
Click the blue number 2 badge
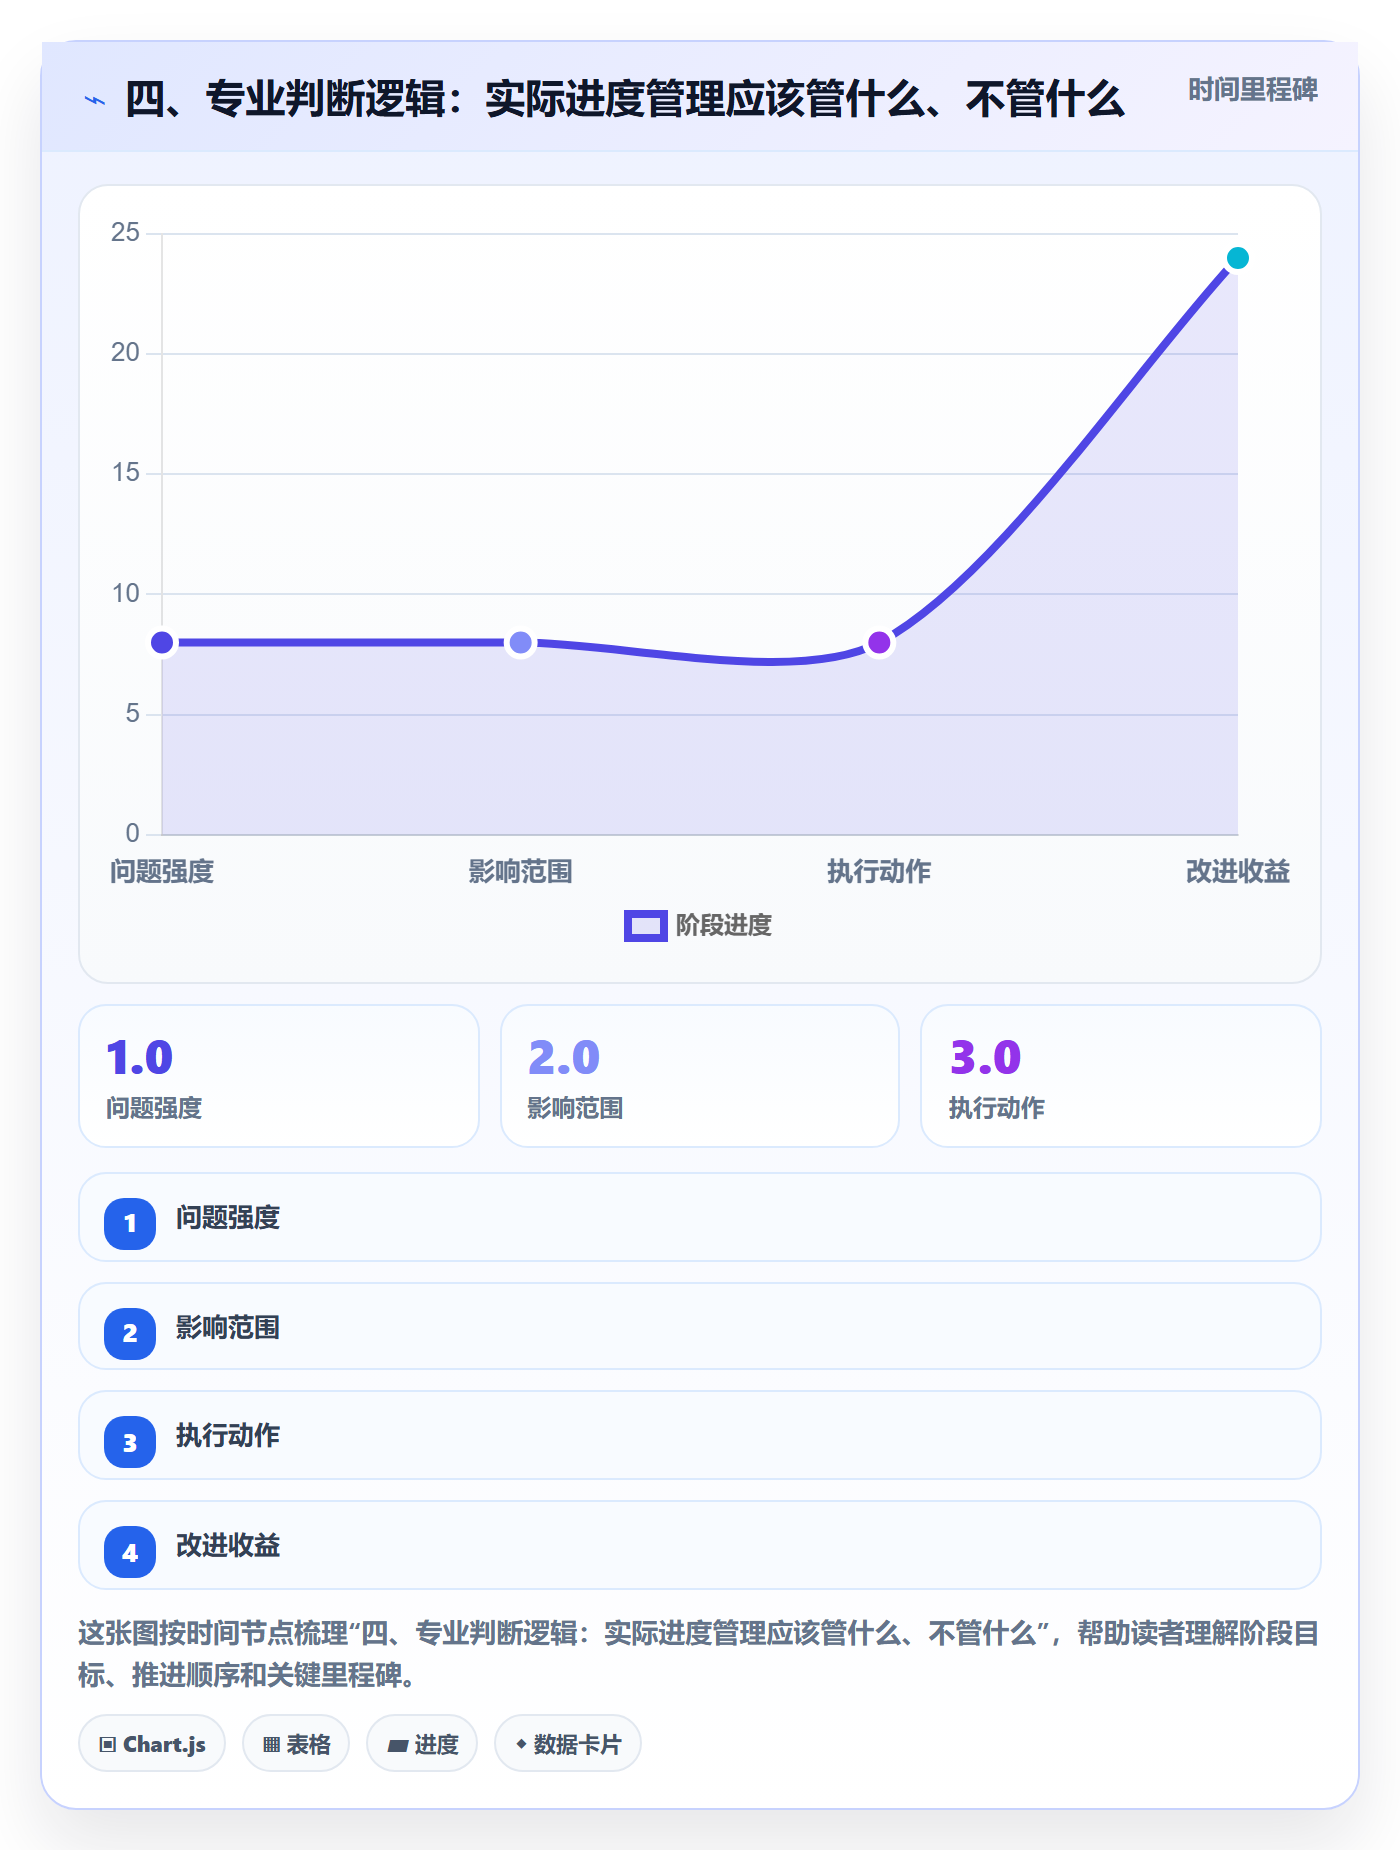tap(130, 1333)
